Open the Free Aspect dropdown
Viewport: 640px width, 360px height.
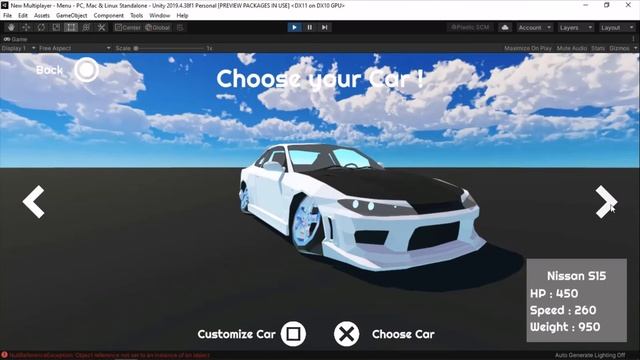click(x=74, y=48)
